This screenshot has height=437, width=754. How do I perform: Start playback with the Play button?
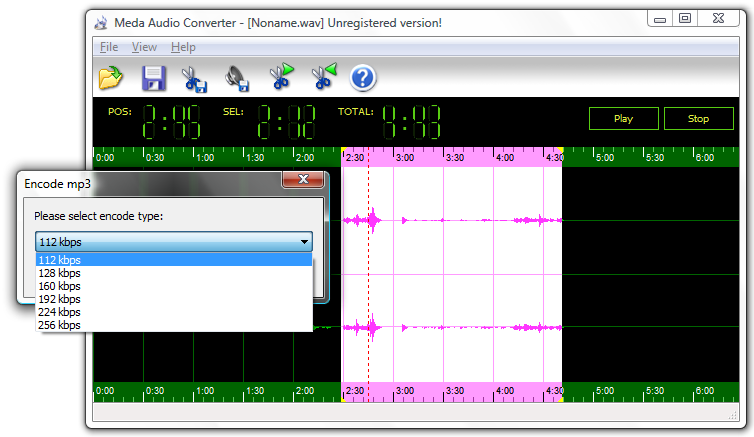(x=624, y=119)
